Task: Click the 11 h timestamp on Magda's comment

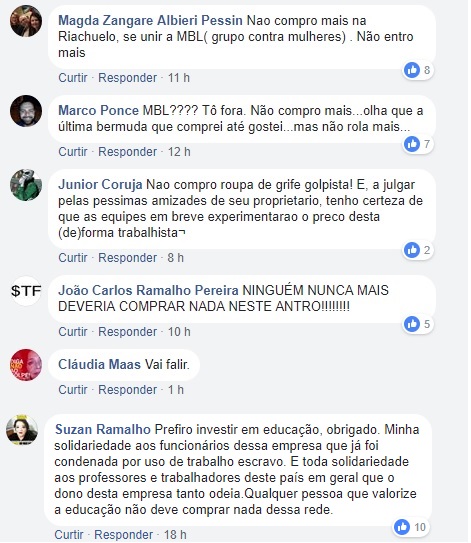Action: click(179, 78)
